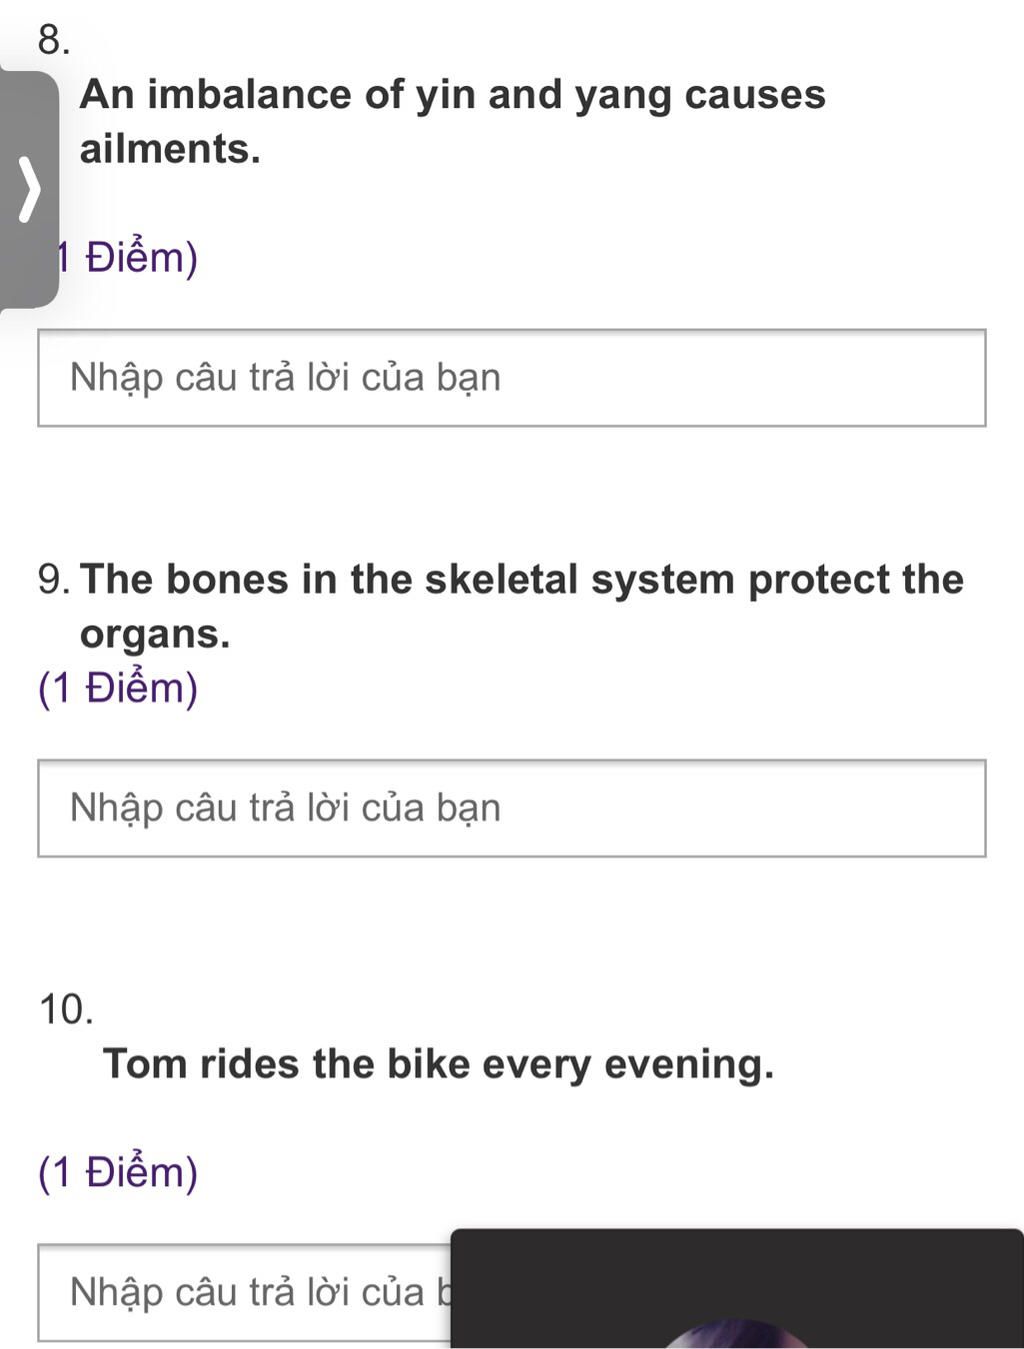Image resolution: width=1024 pixels, height=1349 pixels.
Task: Click the question number 9 label
Action: tap(55, 580)
